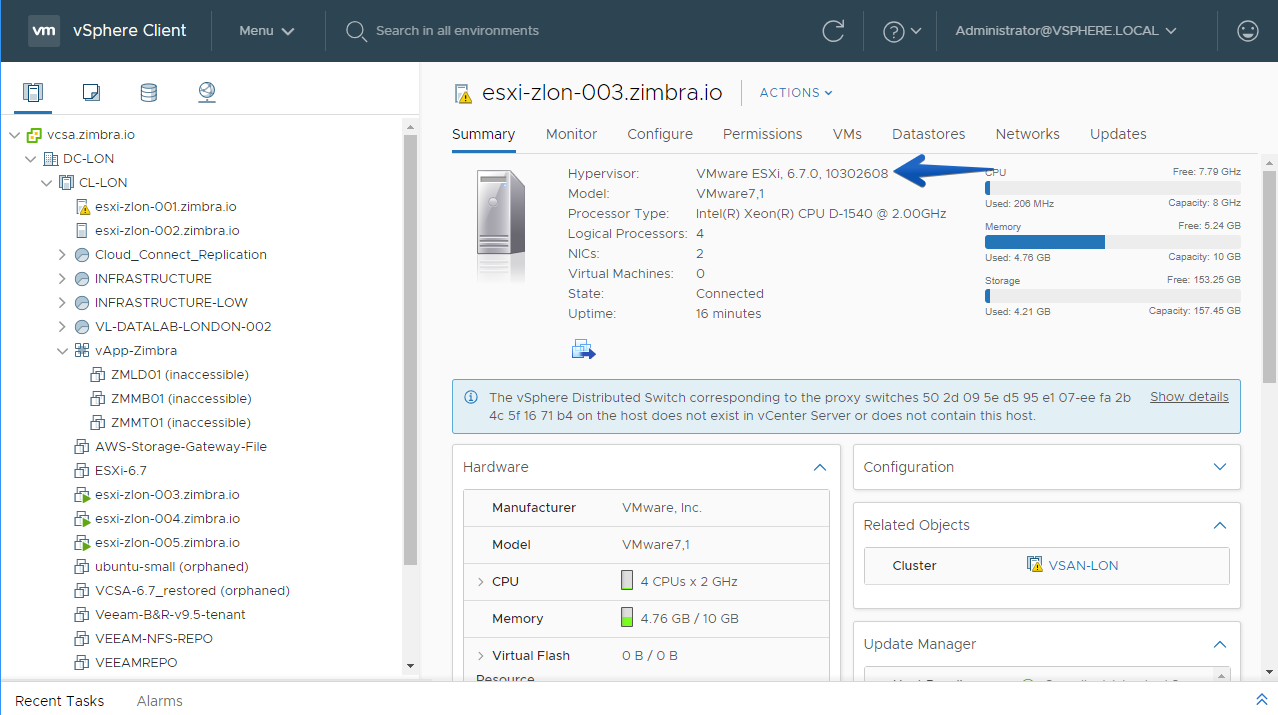
Task: Expand the CPU hardware row
Action: [x=481, y=582]
